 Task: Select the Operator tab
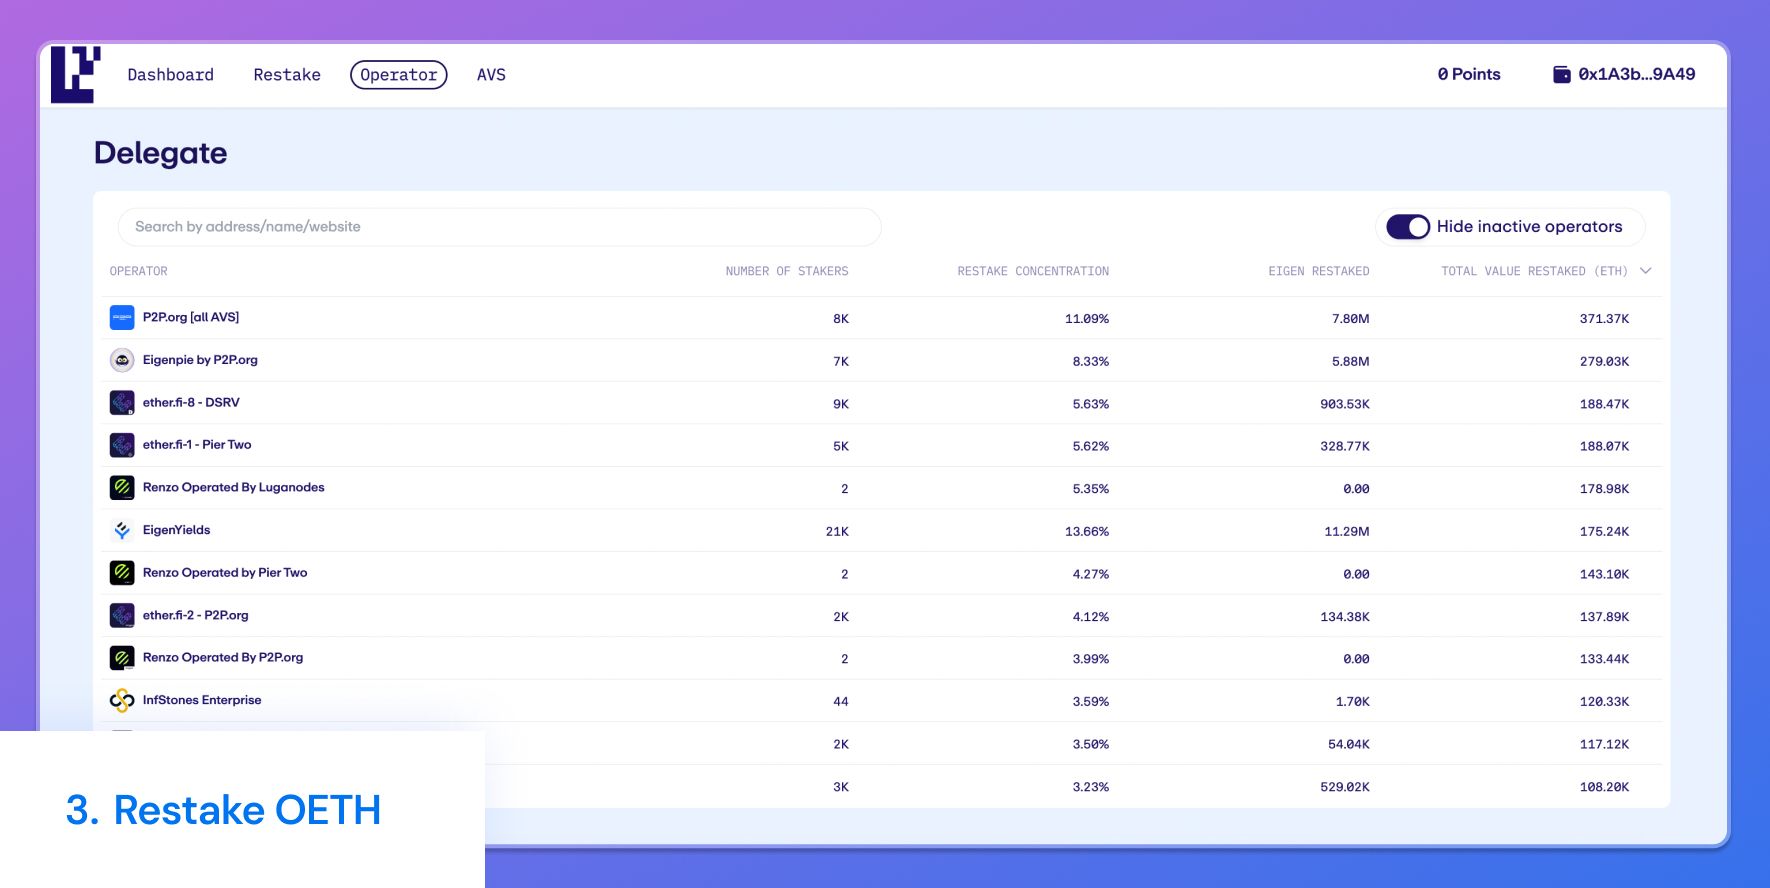pyautogui.click(x=399, y=75)
